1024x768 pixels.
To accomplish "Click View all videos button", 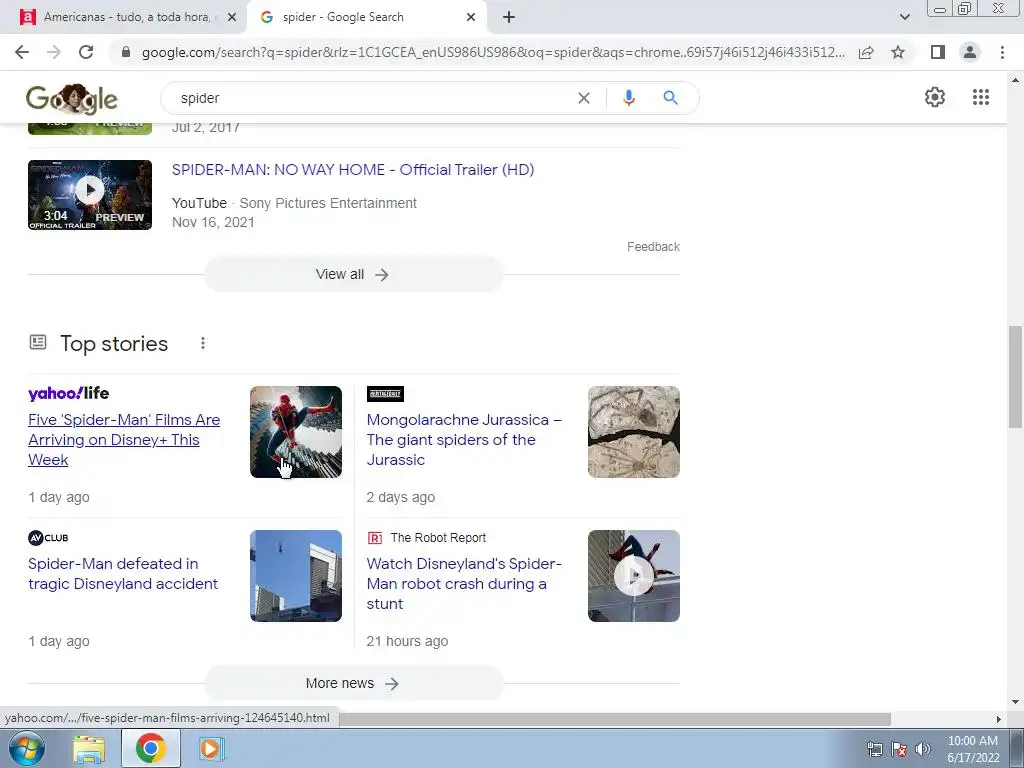I will (x=353, y=274).
